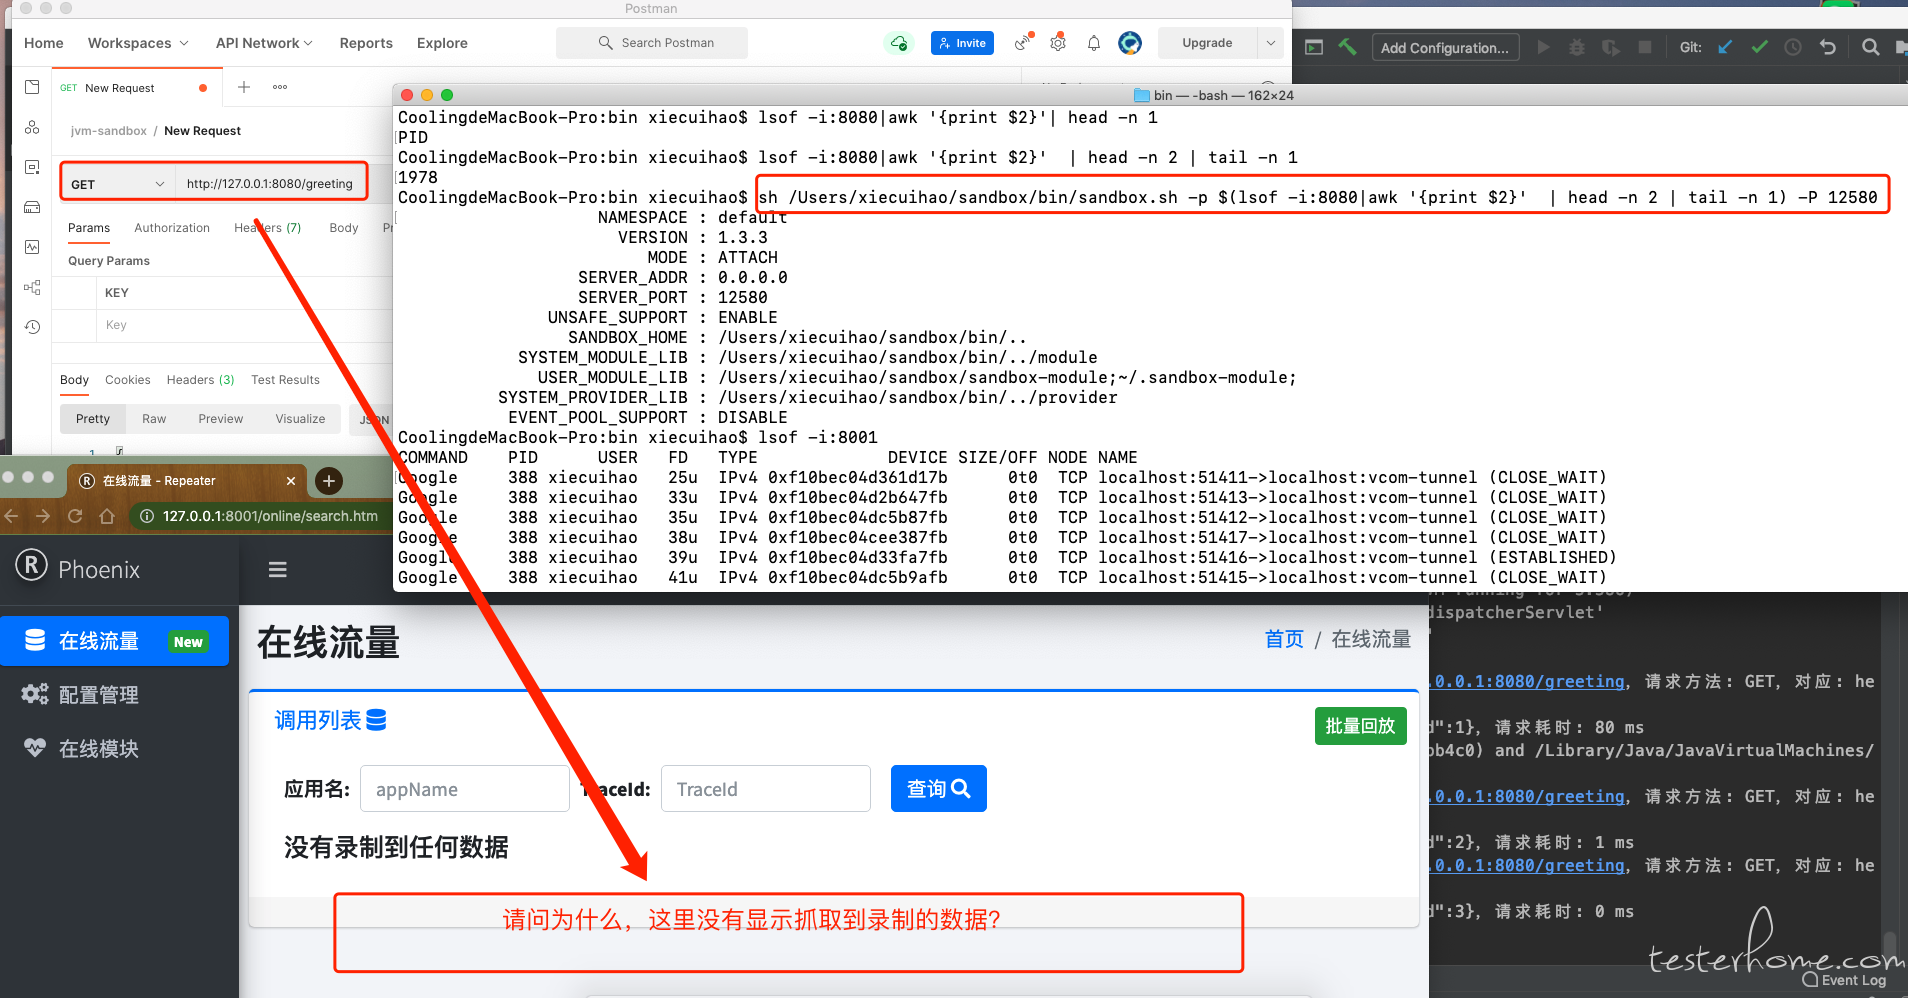The image size is (1908, 998).
Task: Go to browser home page icon
Action: tap(107, 516)
